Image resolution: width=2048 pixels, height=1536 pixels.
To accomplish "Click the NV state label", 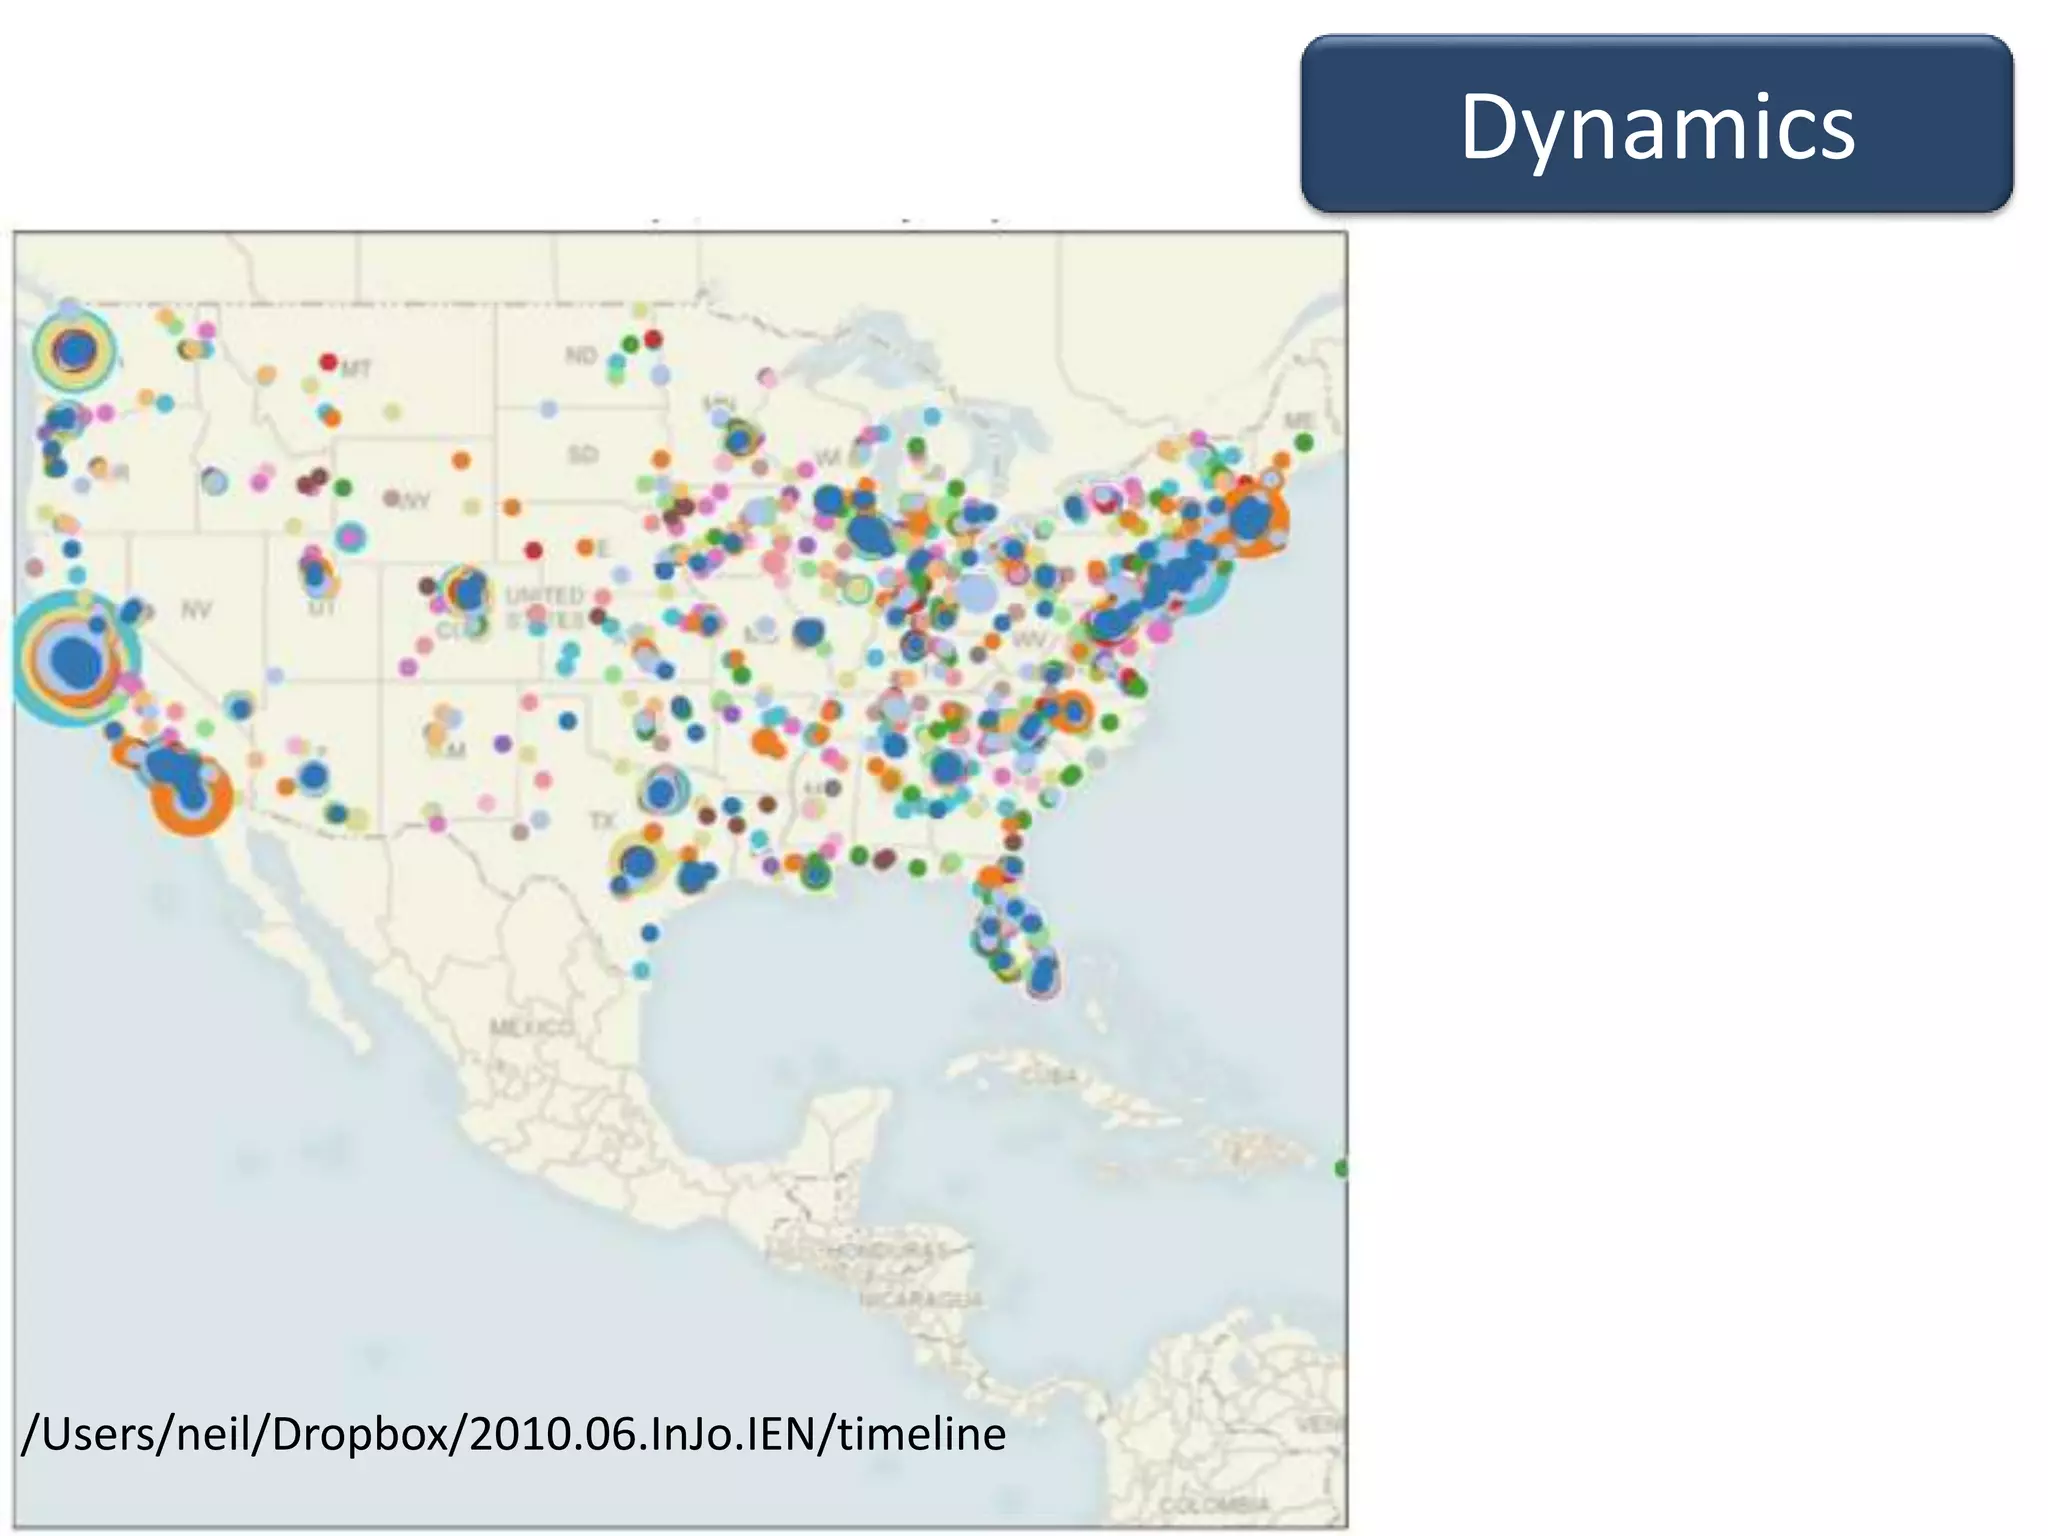I will (196, 609).
